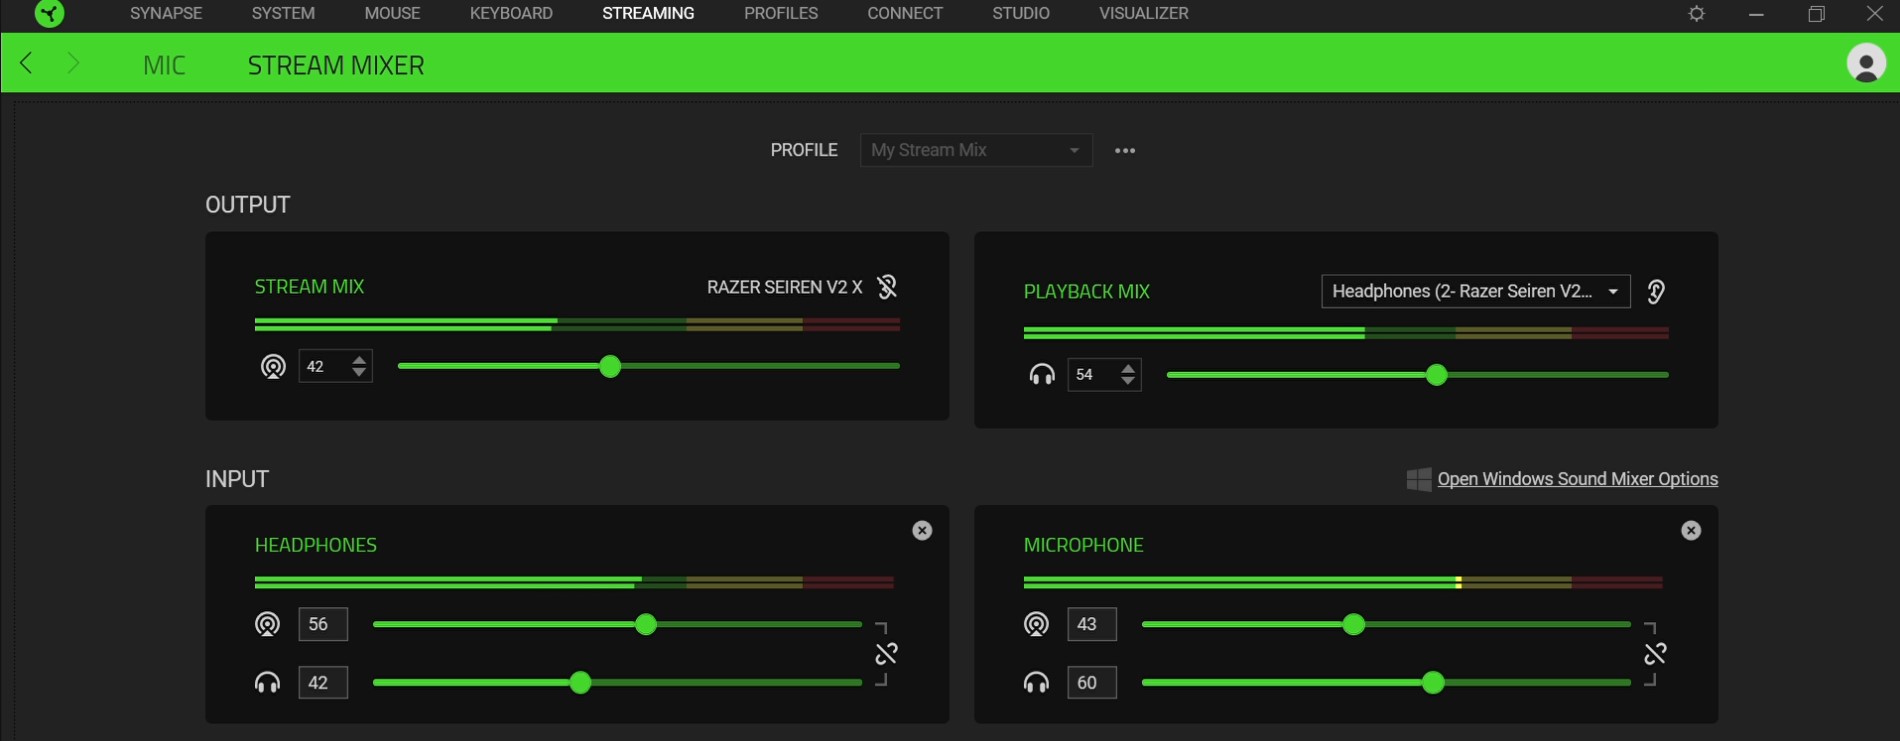Switch to the SYSTEM tab
The width and height of the screenshot is (1900, 741).
[x=283, y=13]
